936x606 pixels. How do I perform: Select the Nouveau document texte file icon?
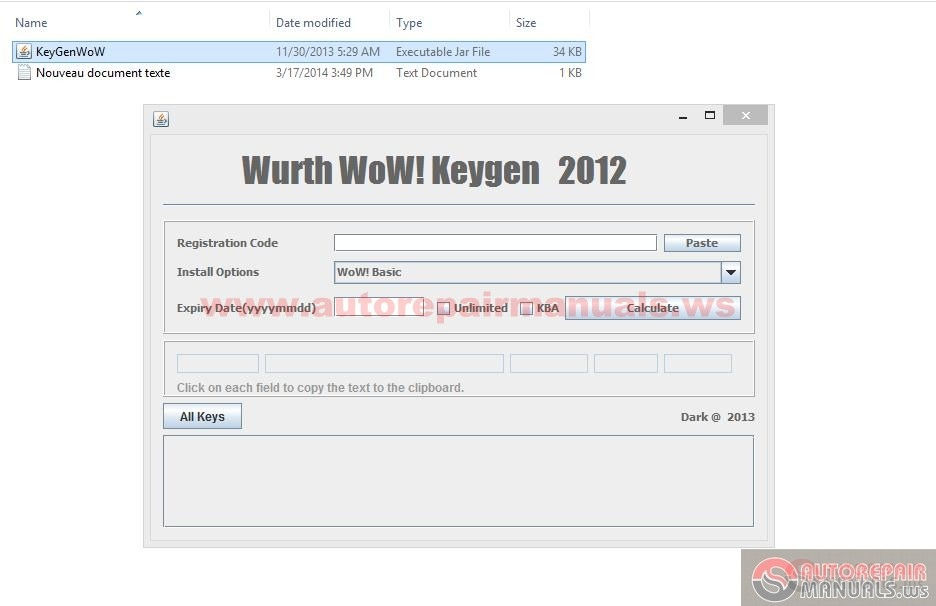click(x=24, y=73)
